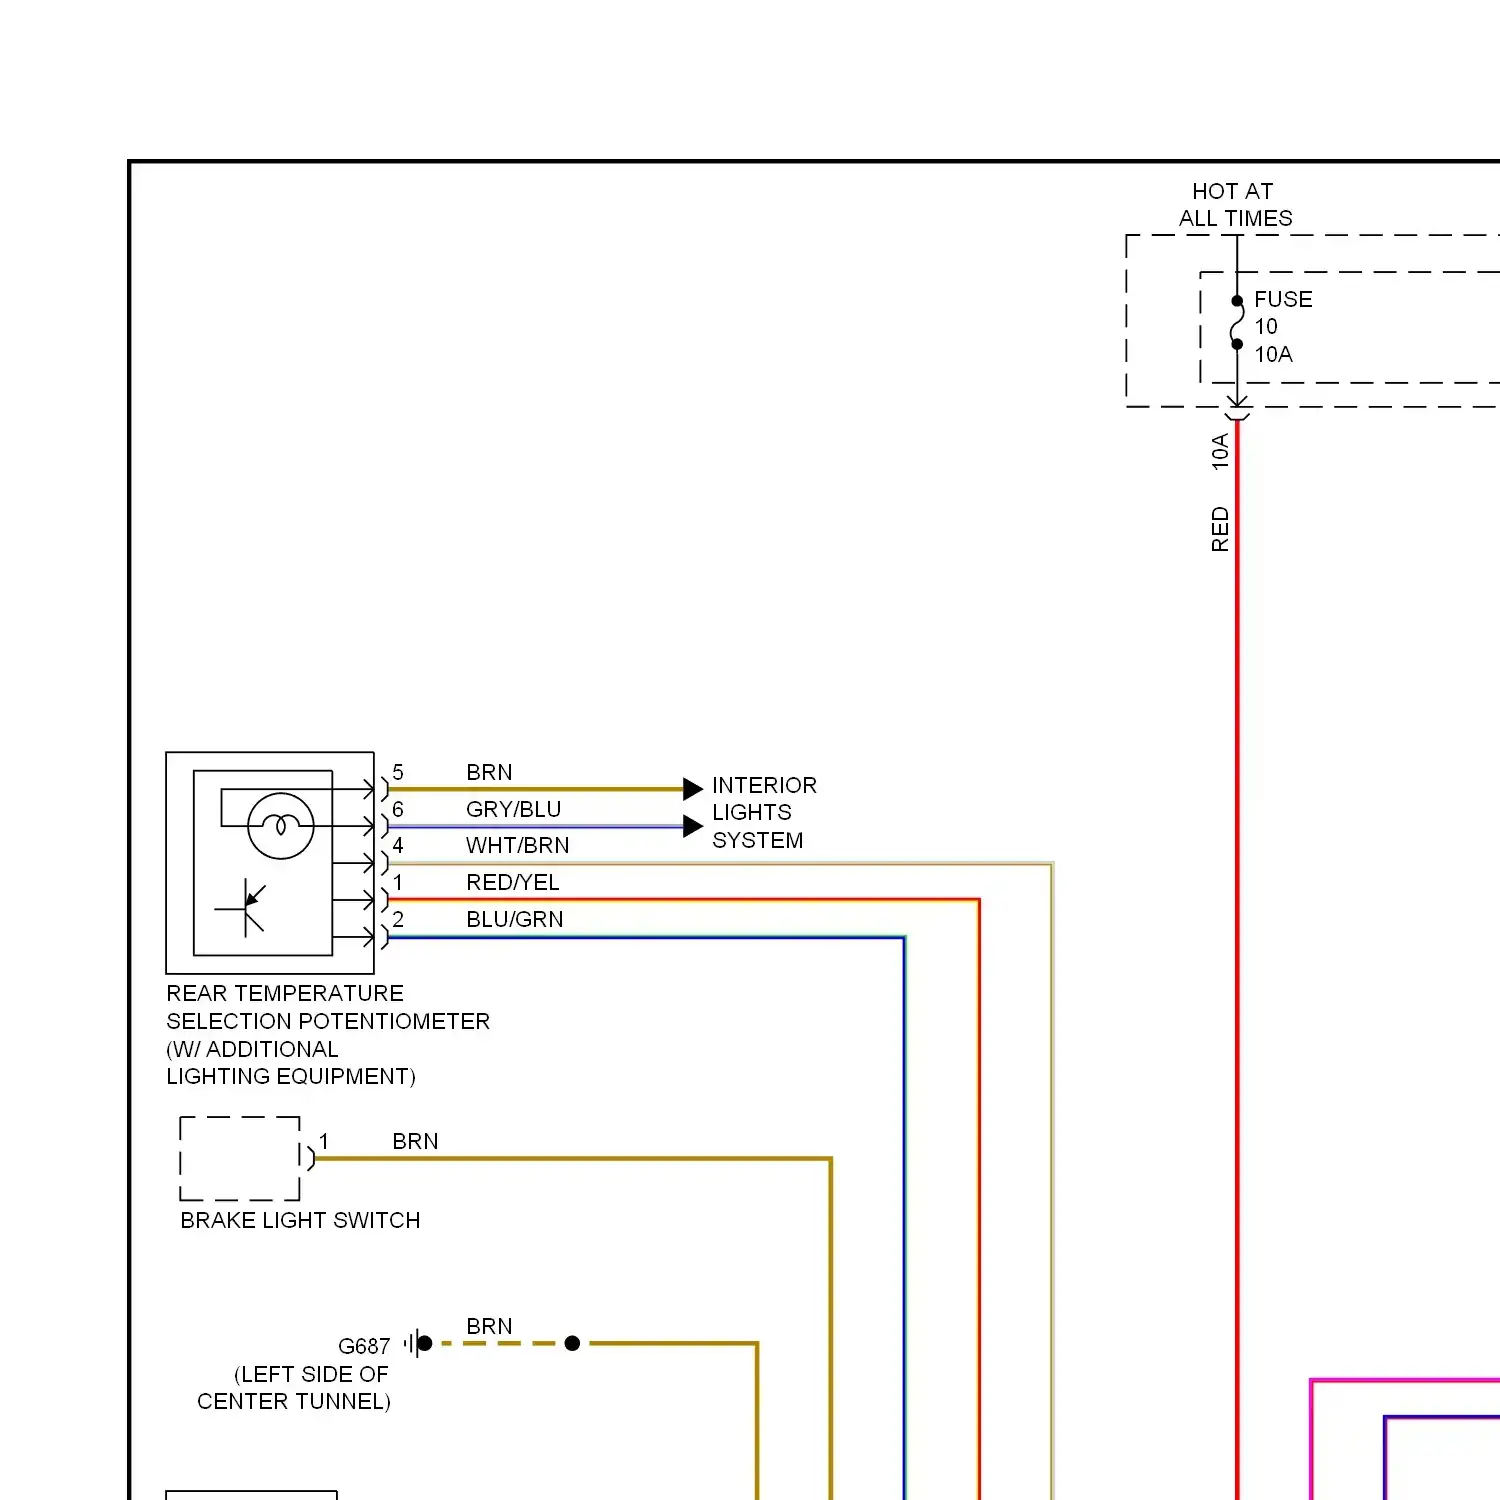The width and height of the screenshot is (1500, 1500).
Task: Click the BRAKE LIGHT SWITCH label
Action: click(x=300, y=1220)
